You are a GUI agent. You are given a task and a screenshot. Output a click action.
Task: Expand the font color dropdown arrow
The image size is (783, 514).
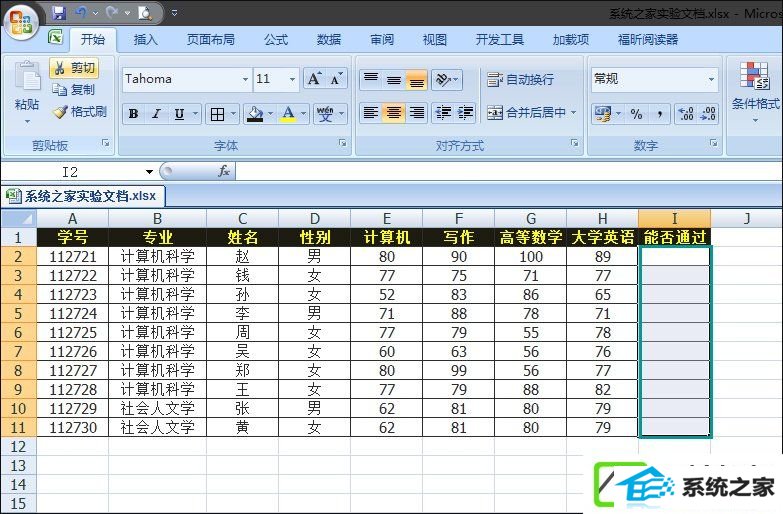[x=303, y=114]
